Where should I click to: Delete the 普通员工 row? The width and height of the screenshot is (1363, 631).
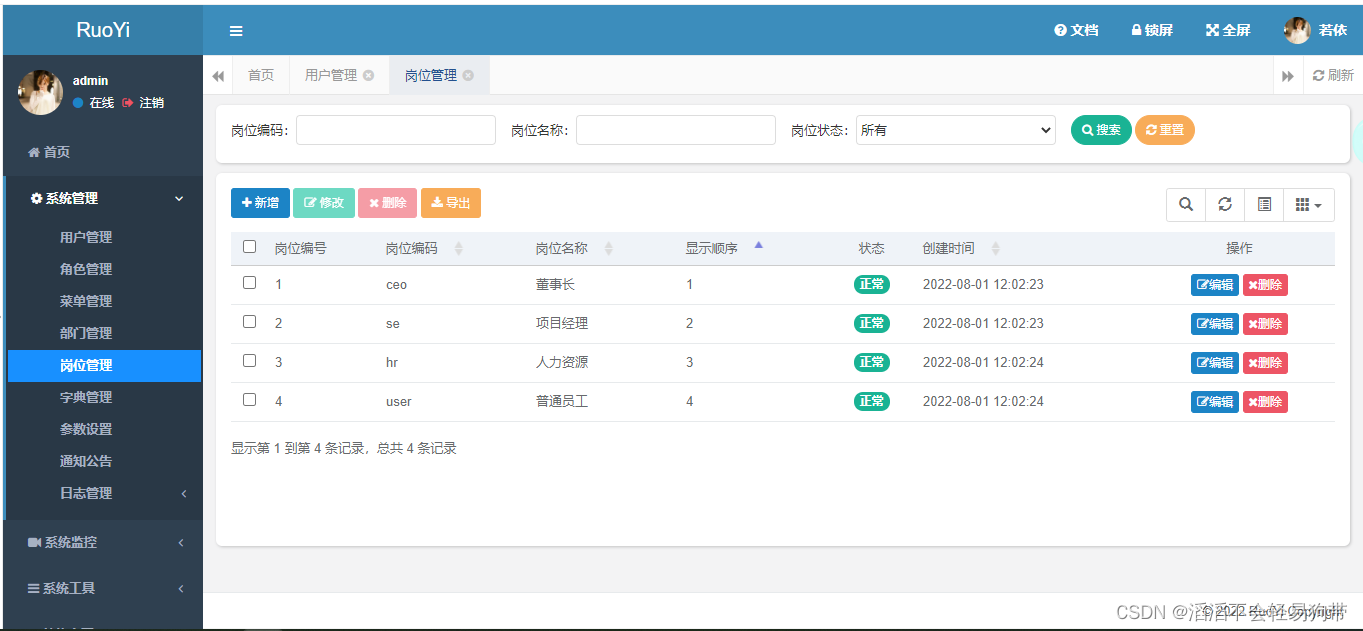point(1265,402)
